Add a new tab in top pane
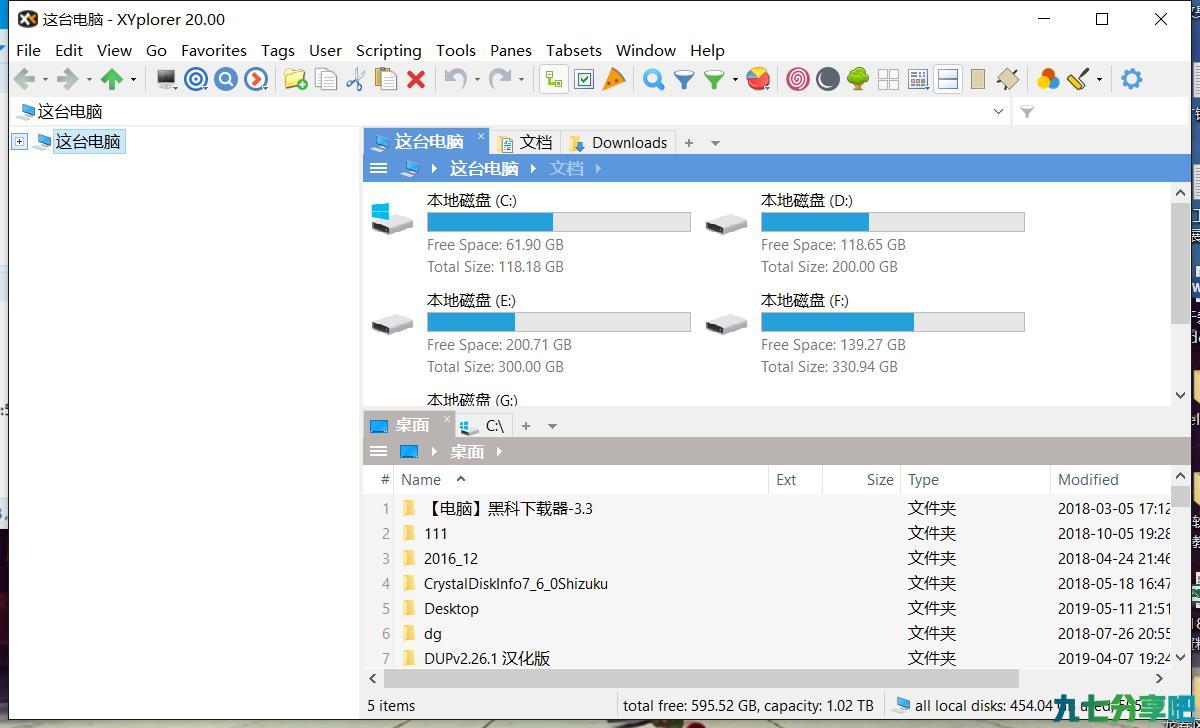This screenshot has width=1200, height=728. pos(689,143)
